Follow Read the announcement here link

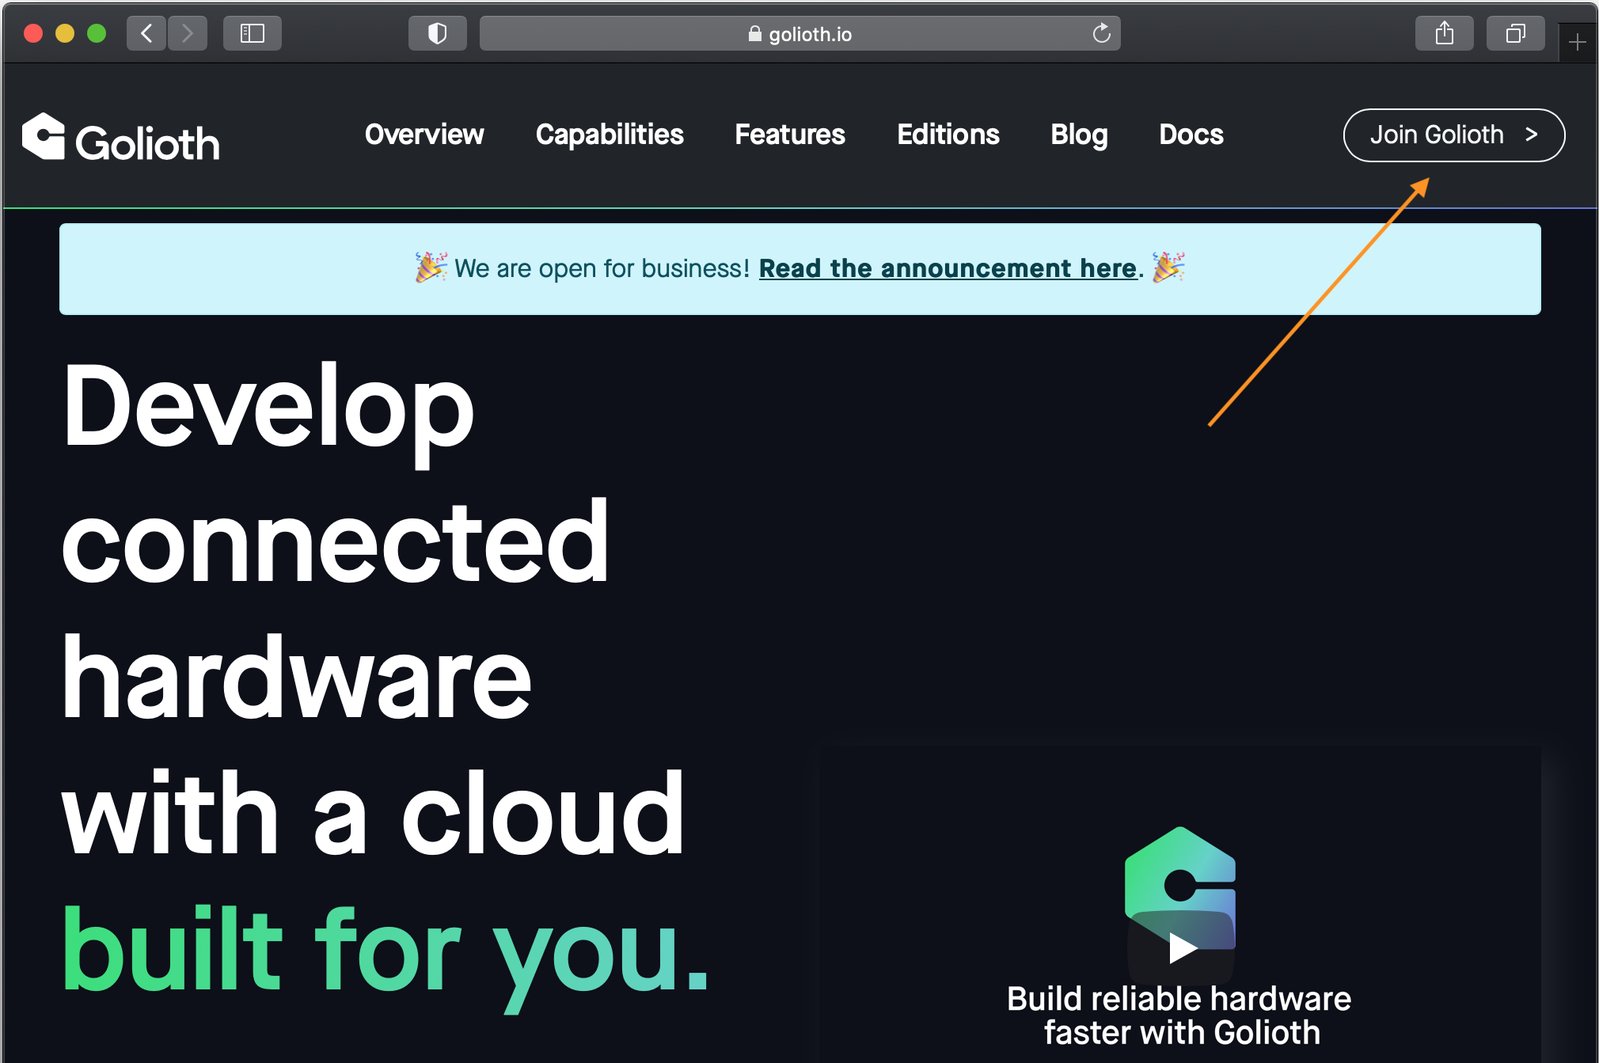click(x=948, y=268)
